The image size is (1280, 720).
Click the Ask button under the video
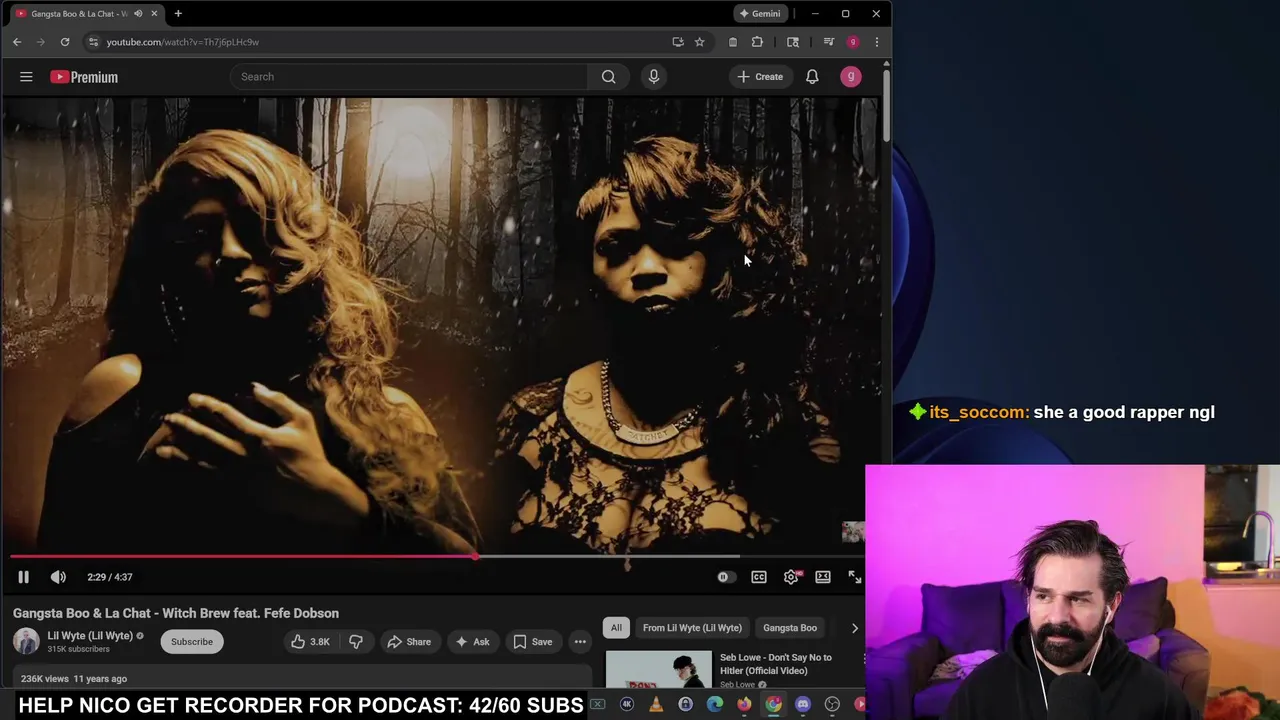click(x=471, y=642)
